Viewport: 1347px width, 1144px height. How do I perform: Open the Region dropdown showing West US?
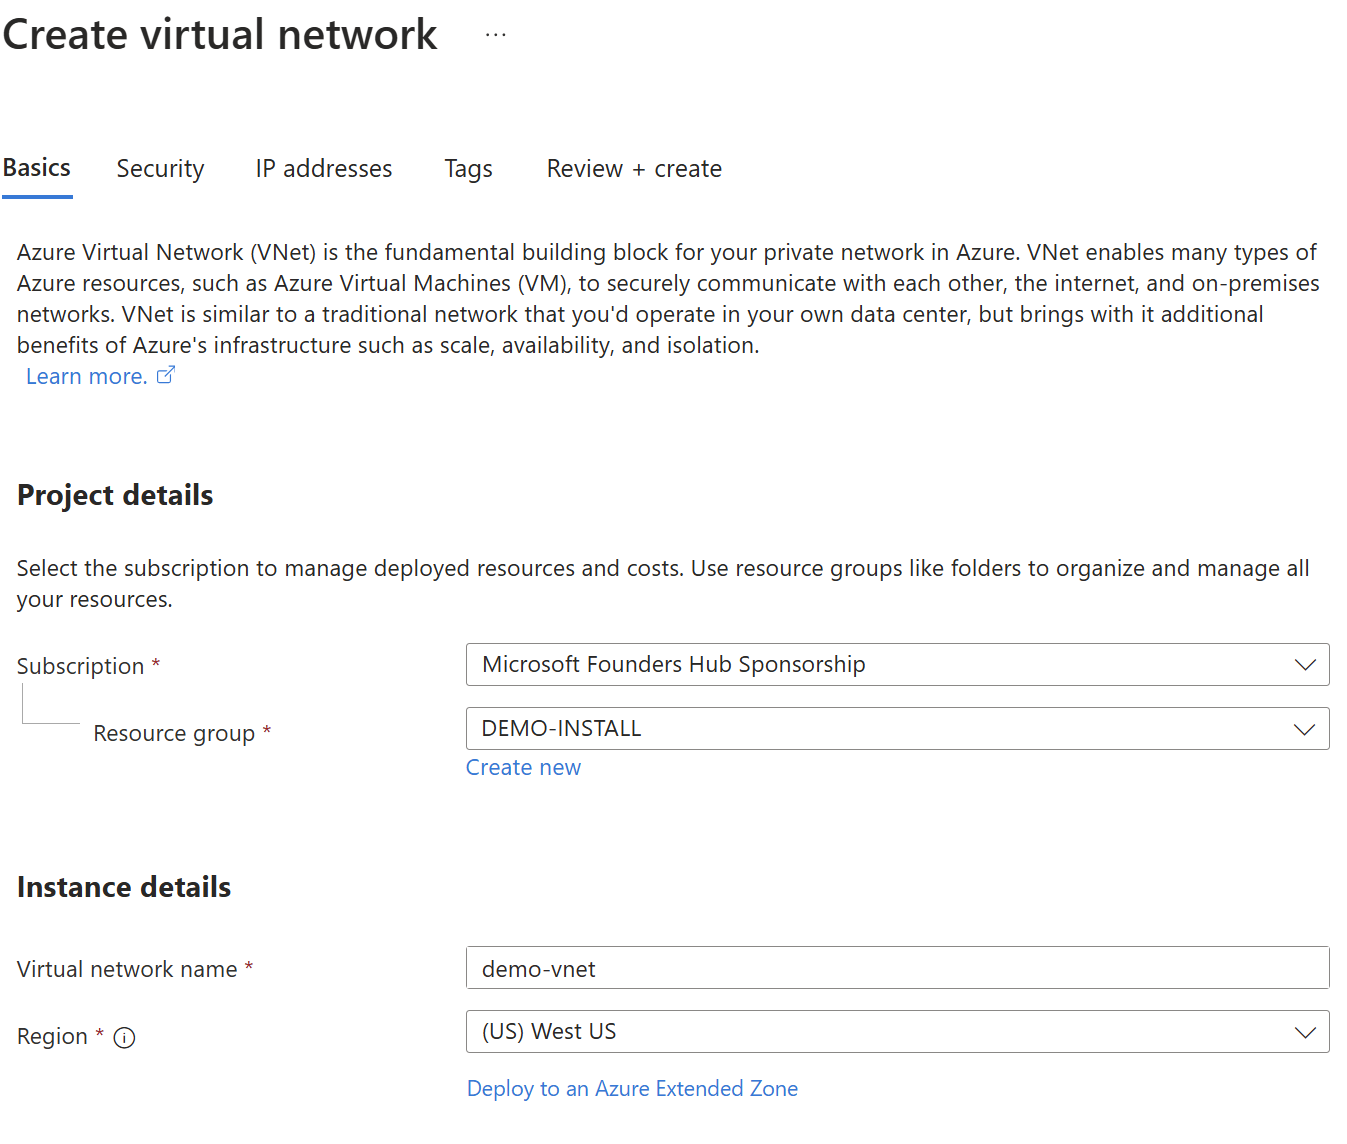pos(897,1032)
